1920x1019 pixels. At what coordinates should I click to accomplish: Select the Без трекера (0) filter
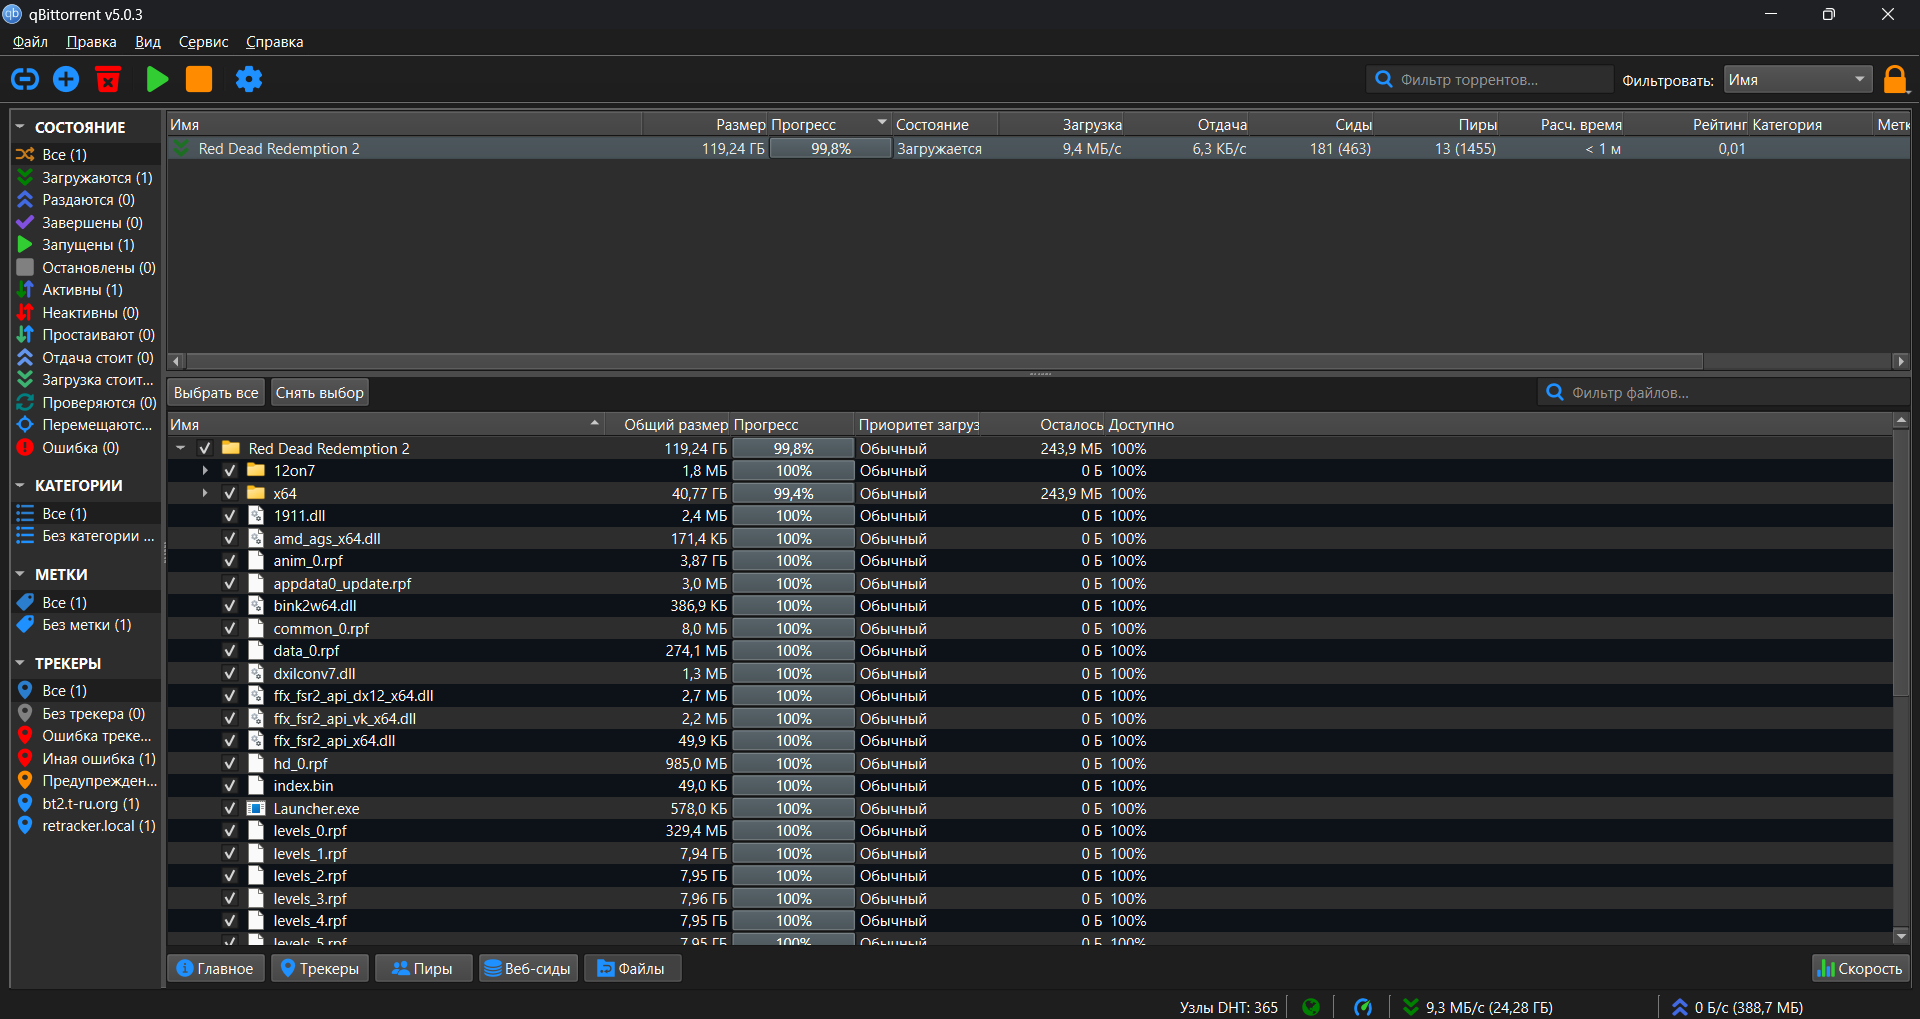[85, 714]
